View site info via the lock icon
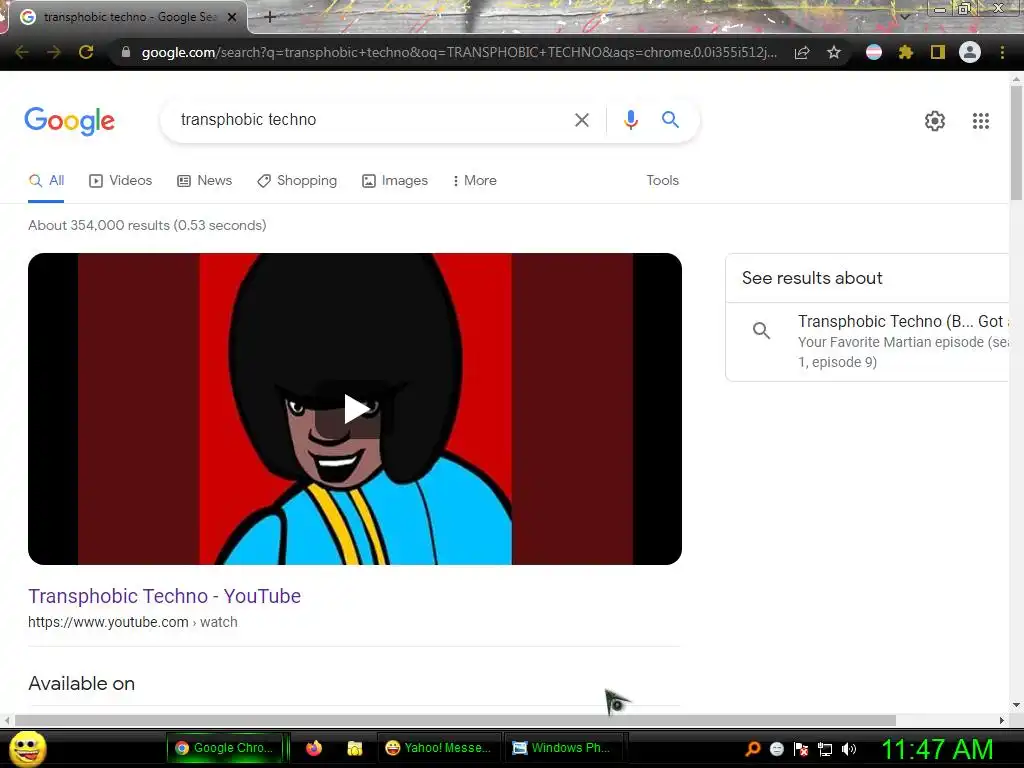1024x768 pixels. coord(125,52)
